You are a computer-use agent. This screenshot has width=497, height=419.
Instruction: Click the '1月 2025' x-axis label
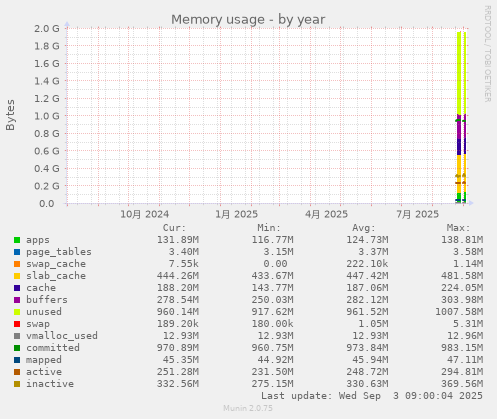236,214
